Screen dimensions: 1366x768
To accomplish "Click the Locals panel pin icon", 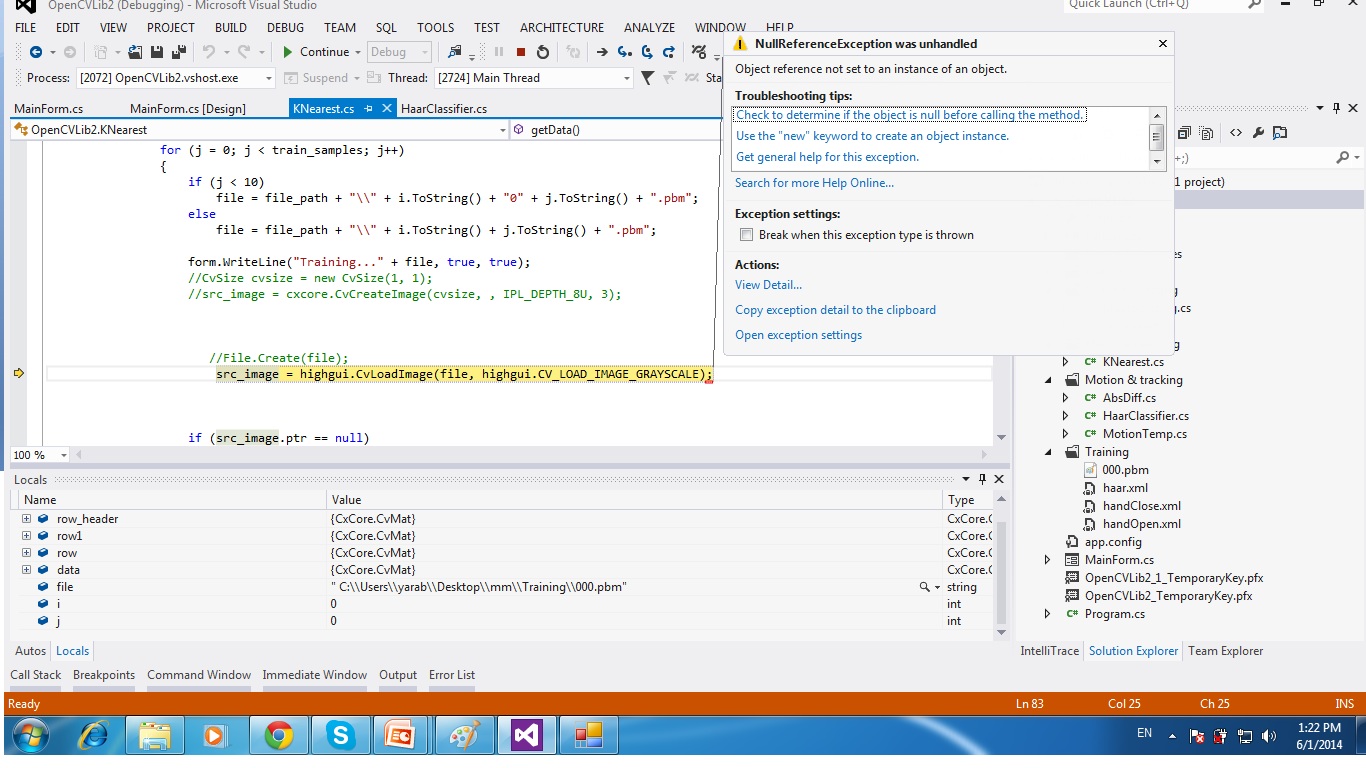I will [x=983, y=480].
